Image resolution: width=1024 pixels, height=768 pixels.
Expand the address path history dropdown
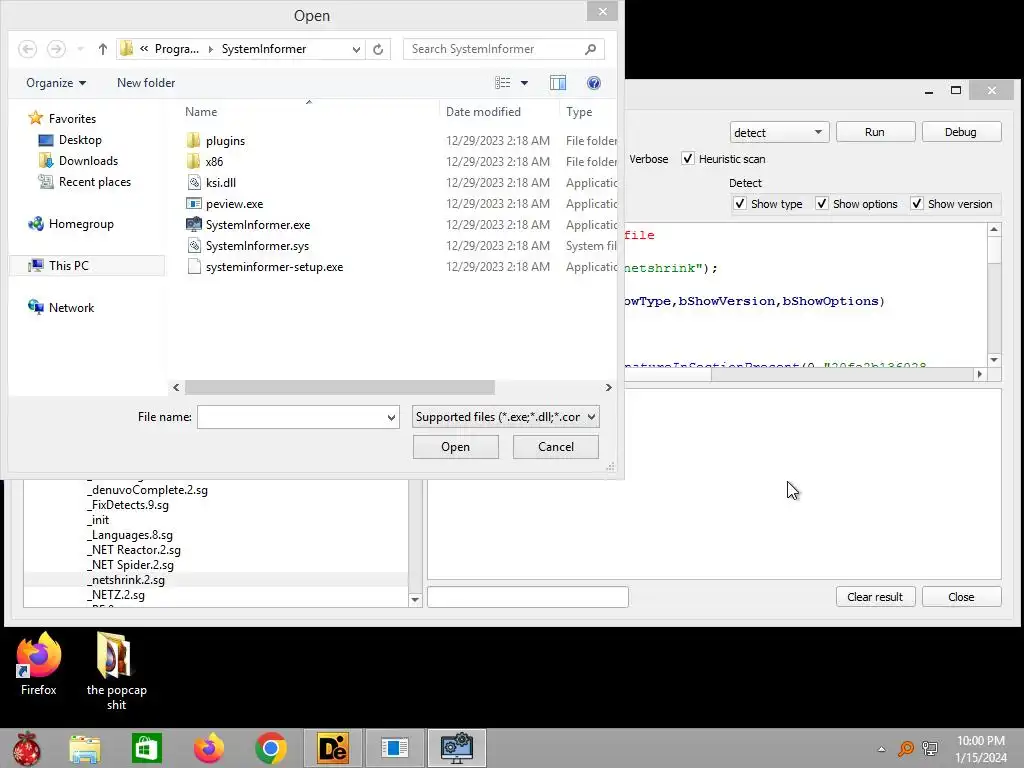pos(356,49)
